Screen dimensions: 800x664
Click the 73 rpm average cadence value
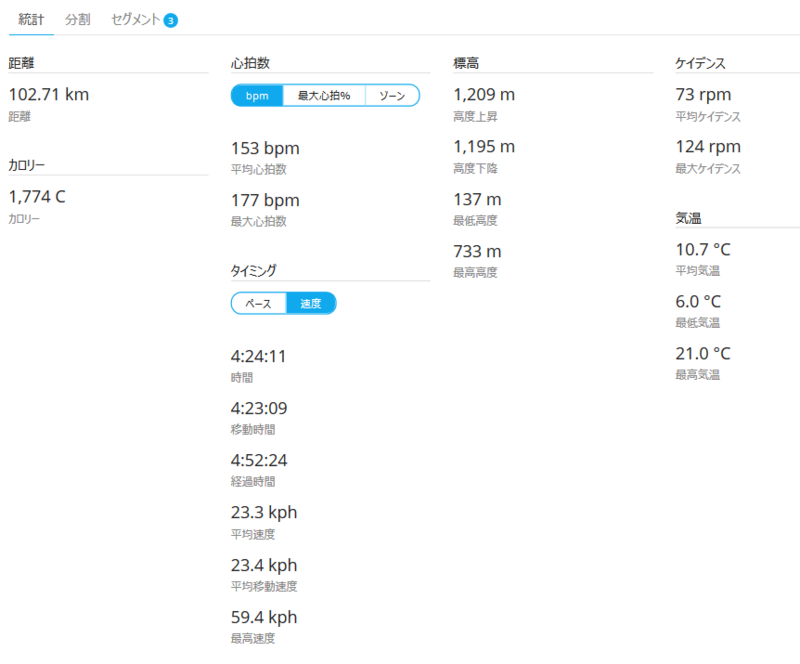[703, 95]
